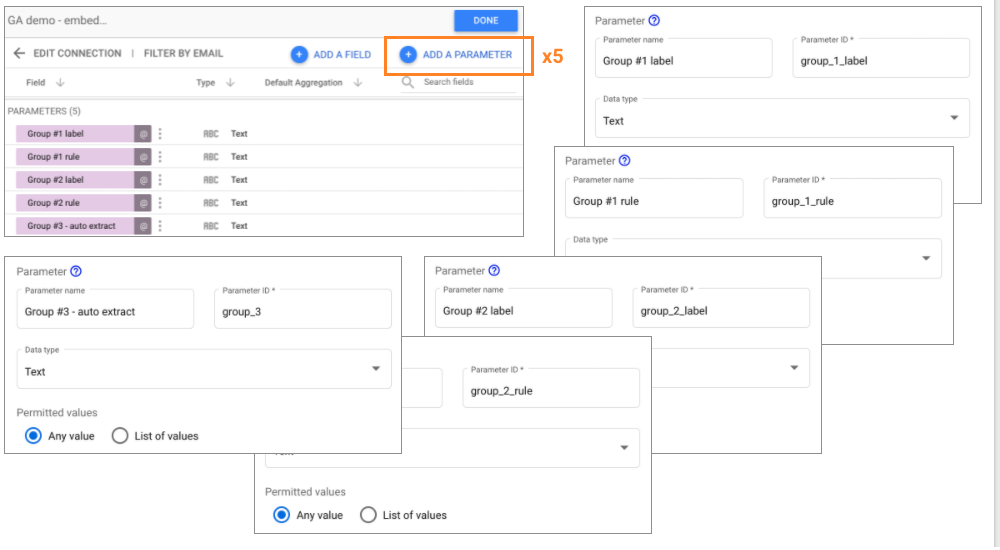Select Any value in the group_3 panel
The height and width of the screenshot is (550, 1000).
pyautogui.click(x=33, y=436)
